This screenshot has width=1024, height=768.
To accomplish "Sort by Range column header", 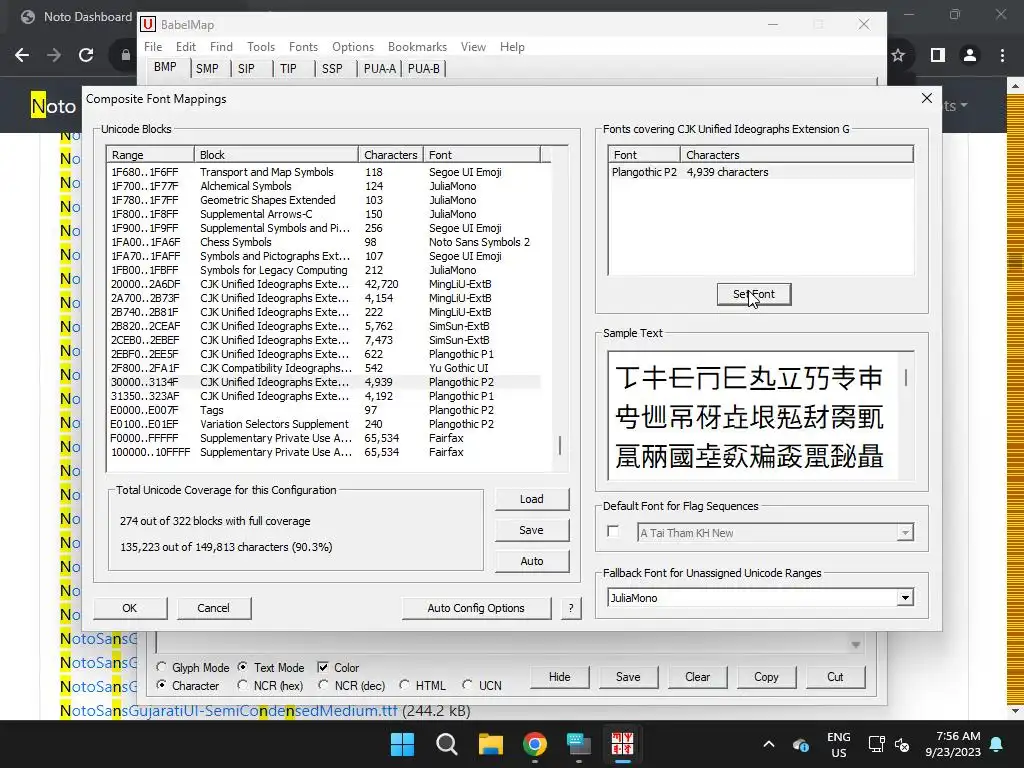I will click(x=150, y=155).
